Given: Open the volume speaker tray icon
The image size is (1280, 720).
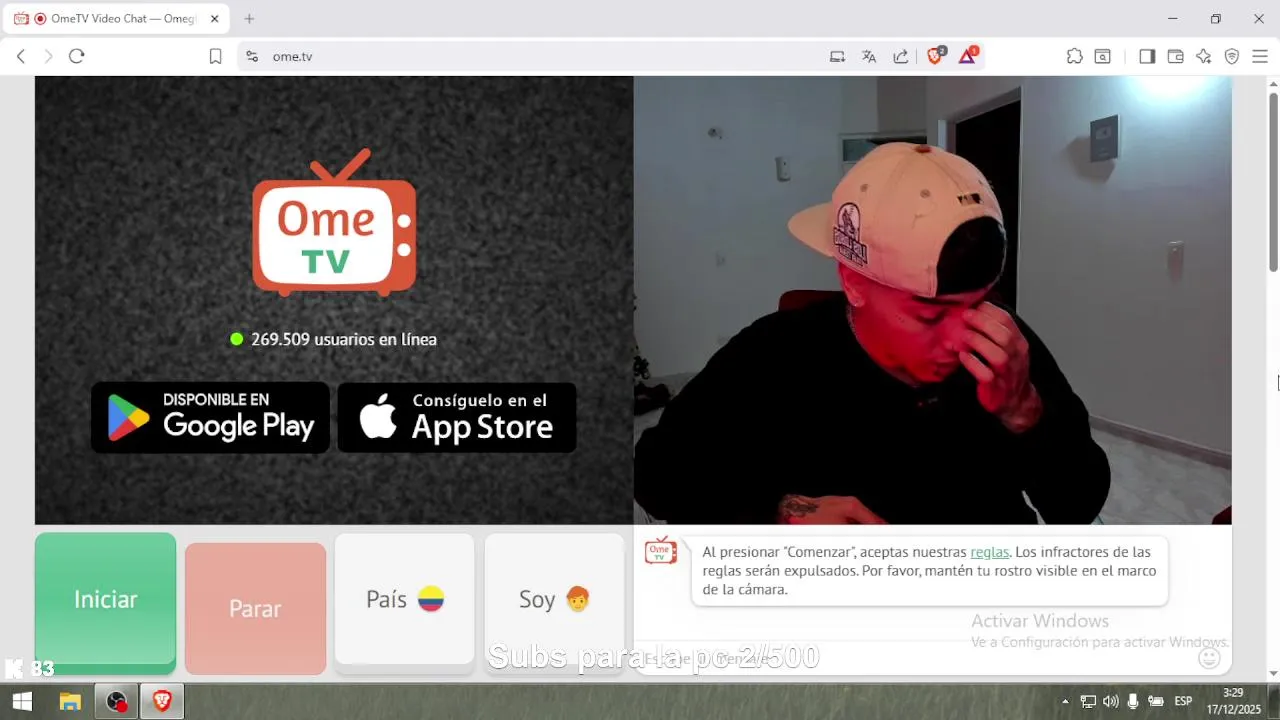Looking at the screenshot, I should point(1111,701).
